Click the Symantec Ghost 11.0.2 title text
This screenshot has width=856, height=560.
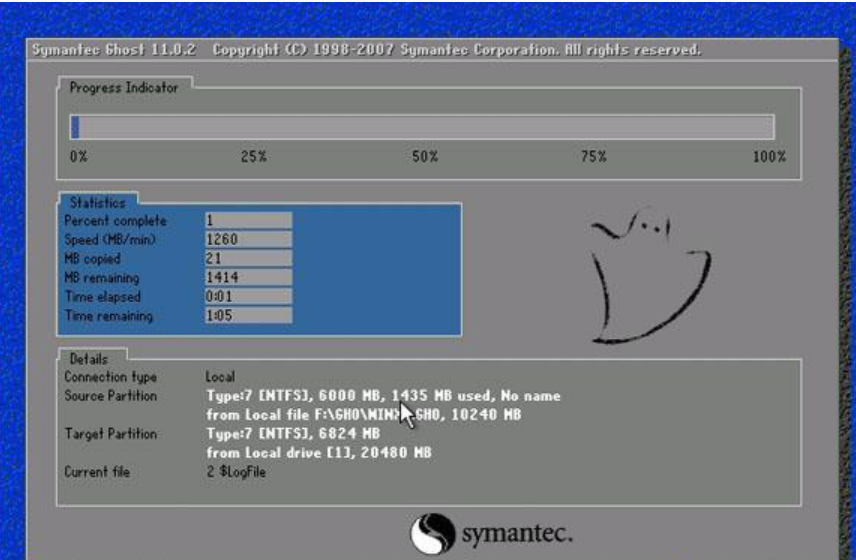(114, 50)
